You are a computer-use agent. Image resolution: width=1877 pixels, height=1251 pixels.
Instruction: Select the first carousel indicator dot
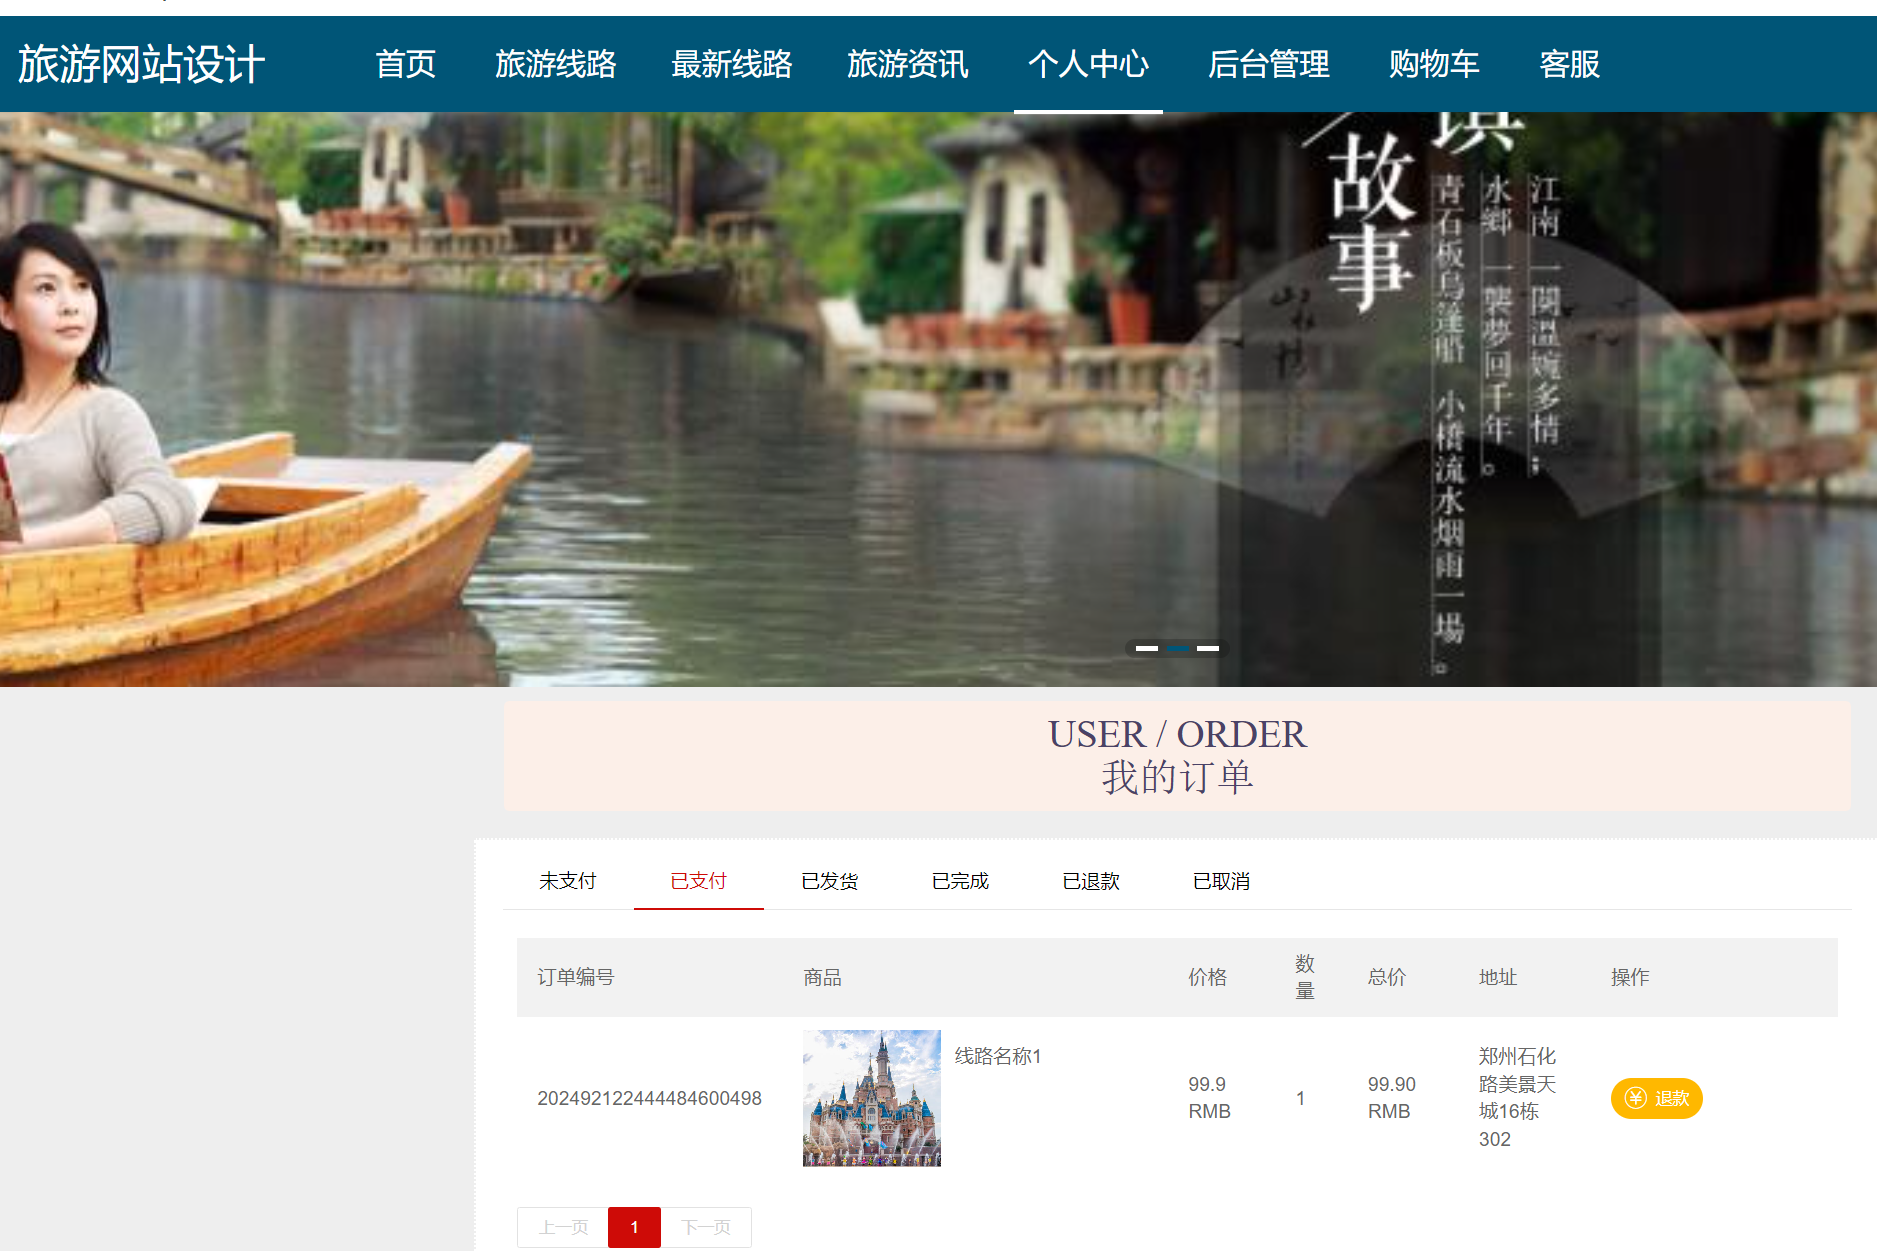tap(1146, 648)
